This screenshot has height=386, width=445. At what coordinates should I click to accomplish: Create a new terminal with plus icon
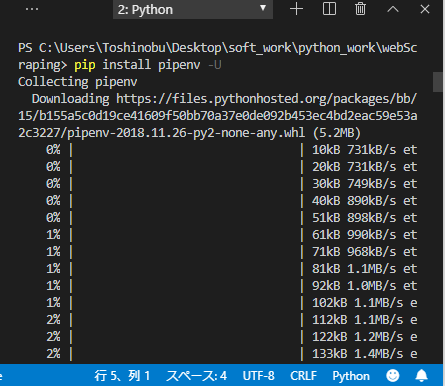[x=296, y=9]
